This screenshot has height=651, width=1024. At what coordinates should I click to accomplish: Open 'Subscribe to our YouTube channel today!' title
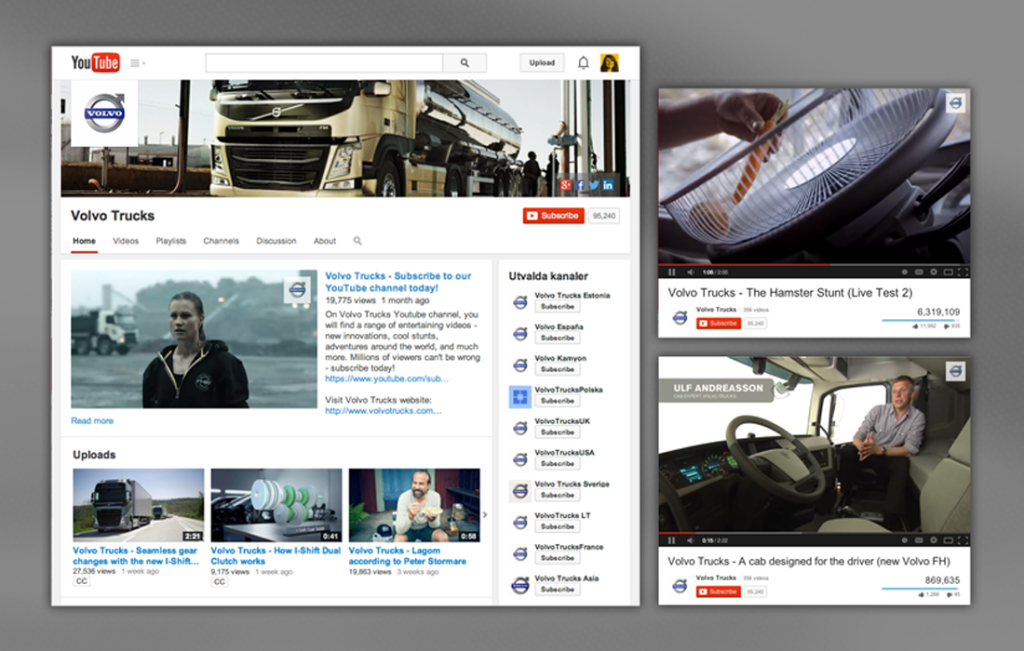click(398, 281)
